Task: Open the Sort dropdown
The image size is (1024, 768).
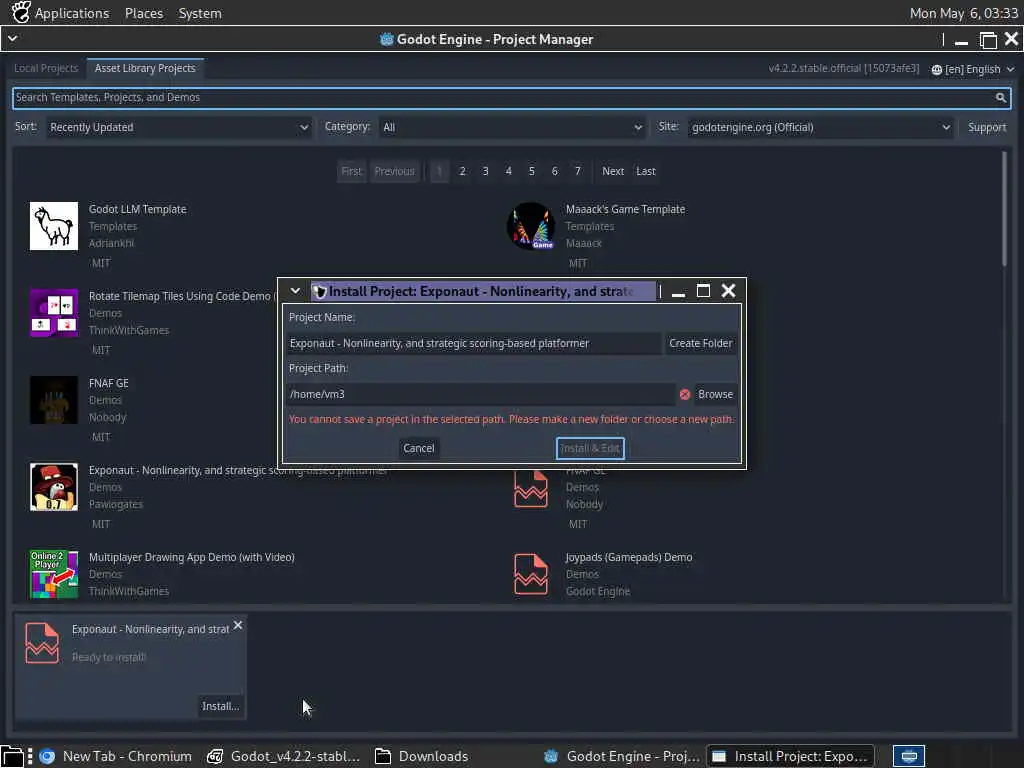Action: coord(178,127)
